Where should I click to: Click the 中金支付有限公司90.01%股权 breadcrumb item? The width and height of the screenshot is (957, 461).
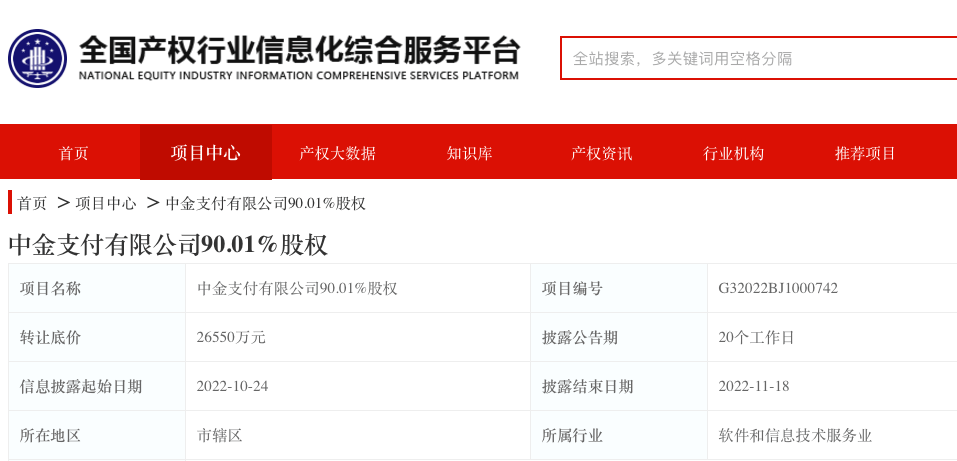265,203
